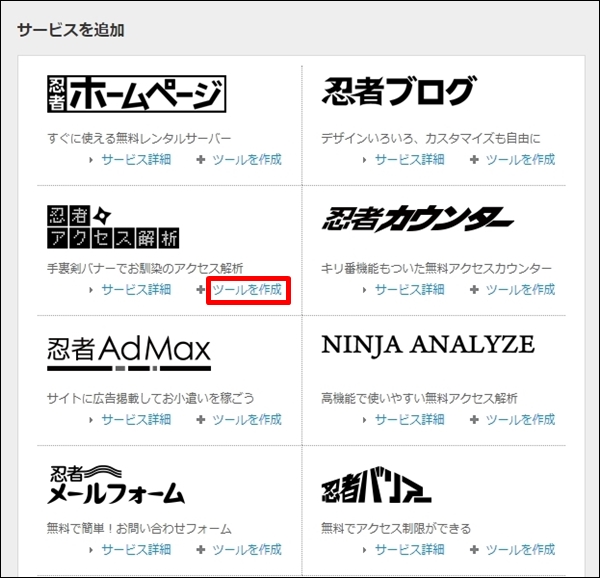Click ツールを作成 for 忍者ブログ
This screenshot has width=600, height=578.
[520, 160]
